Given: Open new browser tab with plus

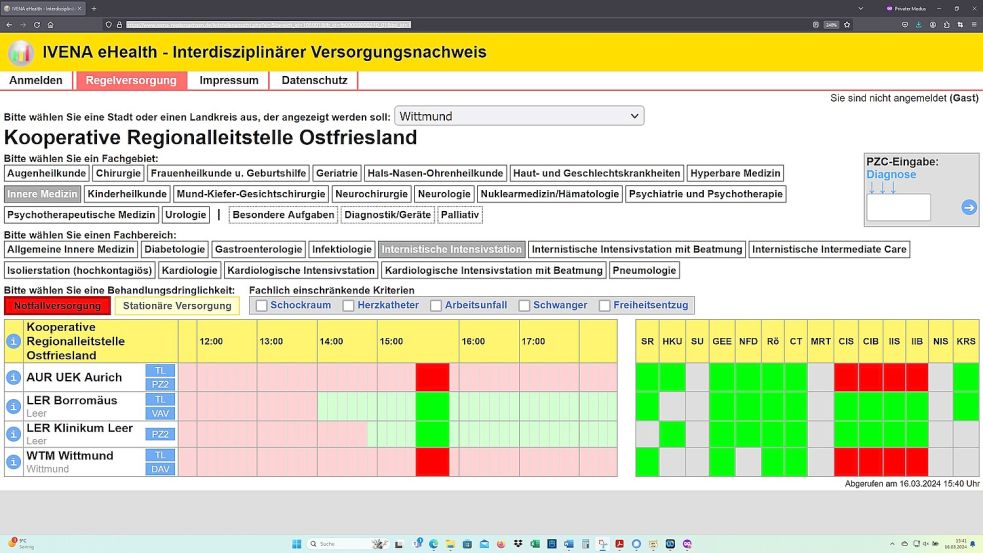Looking at the screenshot, I should (93, 8).
